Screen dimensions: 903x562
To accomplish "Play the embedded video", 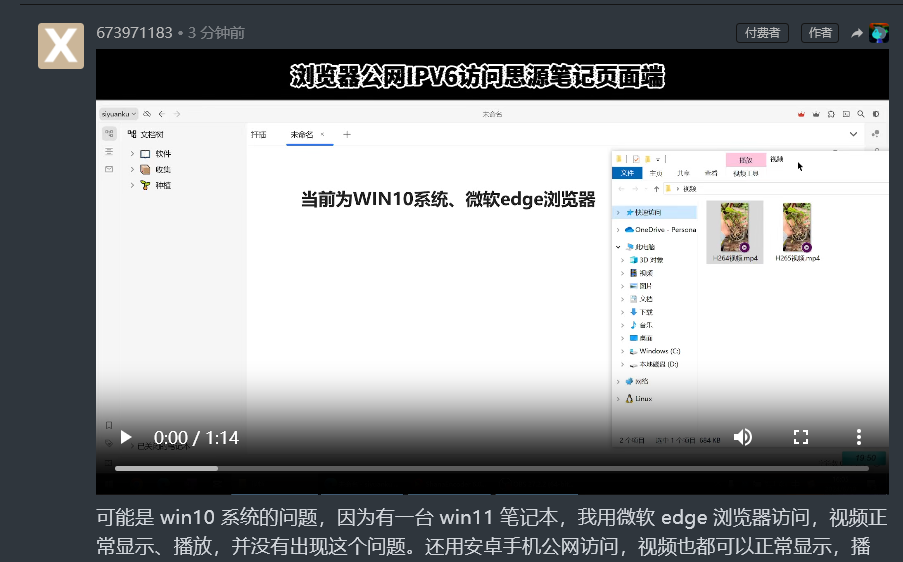I will coord(126,438).
